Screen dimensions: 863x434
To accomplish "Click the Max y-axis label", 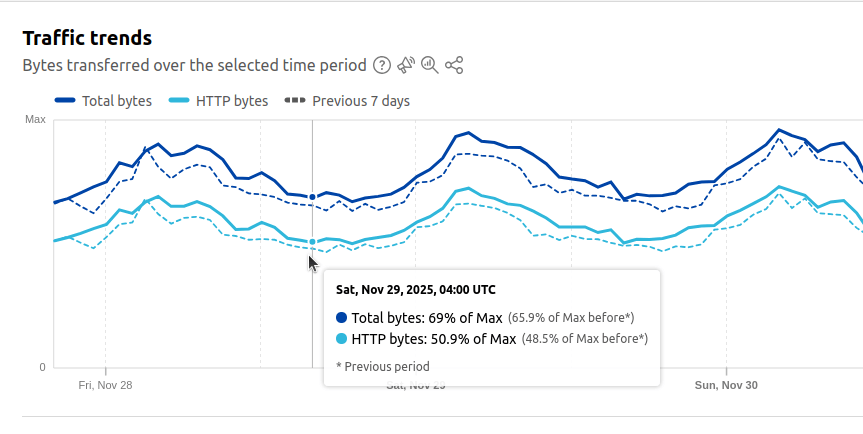I will click(35, 120).
